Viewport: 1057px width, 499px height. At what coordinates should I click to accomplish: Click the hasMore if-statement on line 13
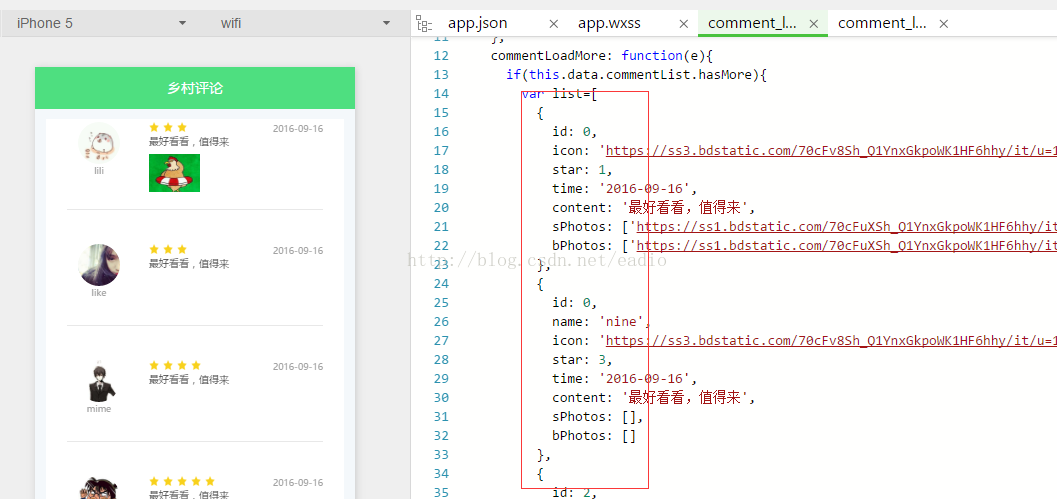click(x=637, y=75)
